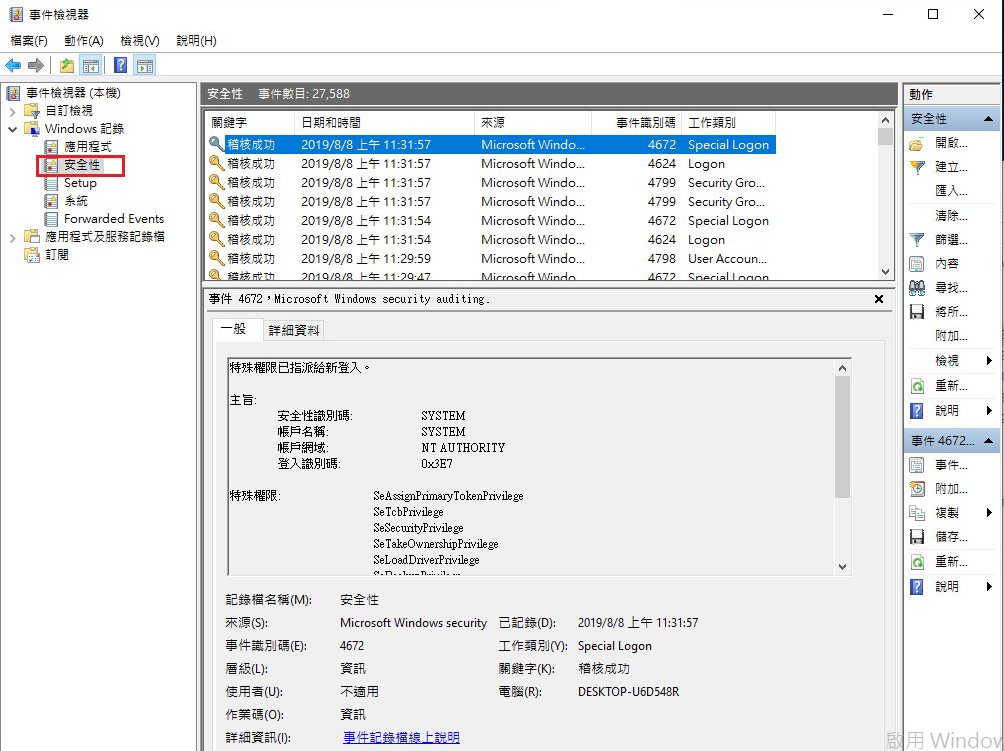
Task: Click first 附加... task action under 安全性
Action: [951, 335]
